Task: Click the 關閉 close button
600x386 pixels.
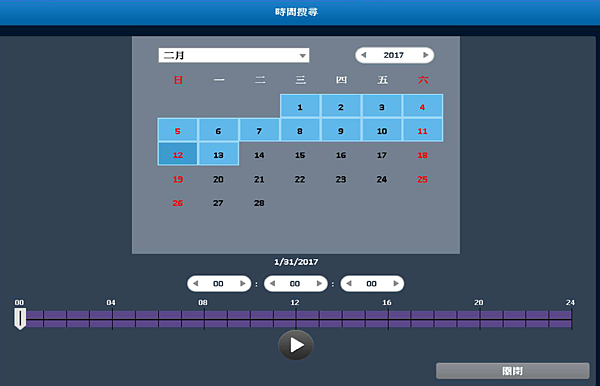Action: pyautogui.click(x=512, y=371)
